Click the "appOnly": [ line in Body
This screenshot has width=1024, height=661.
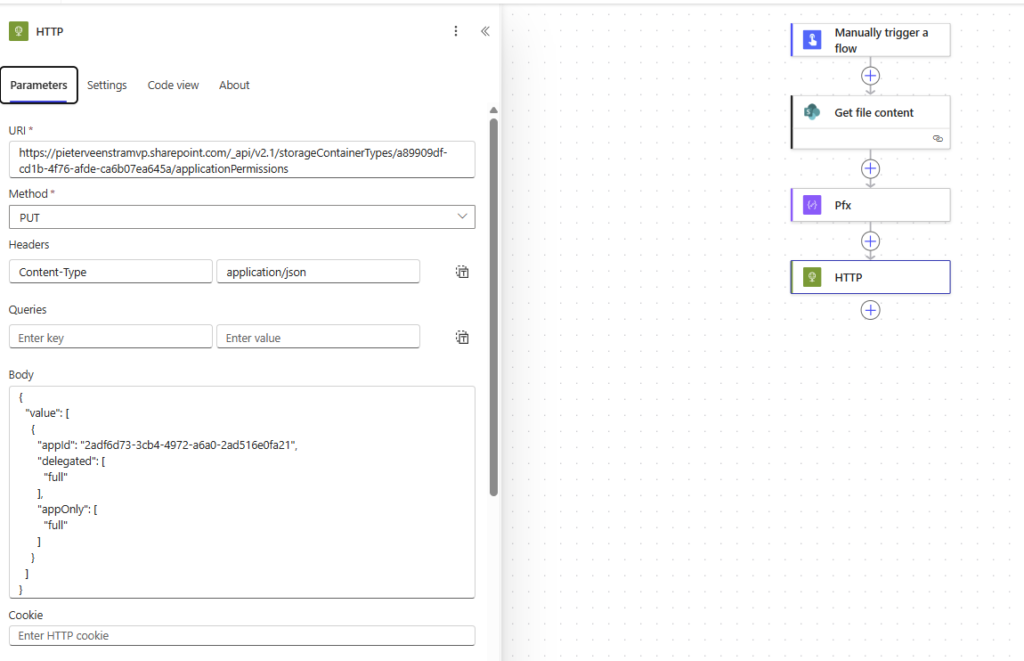[x=67, y=509]
